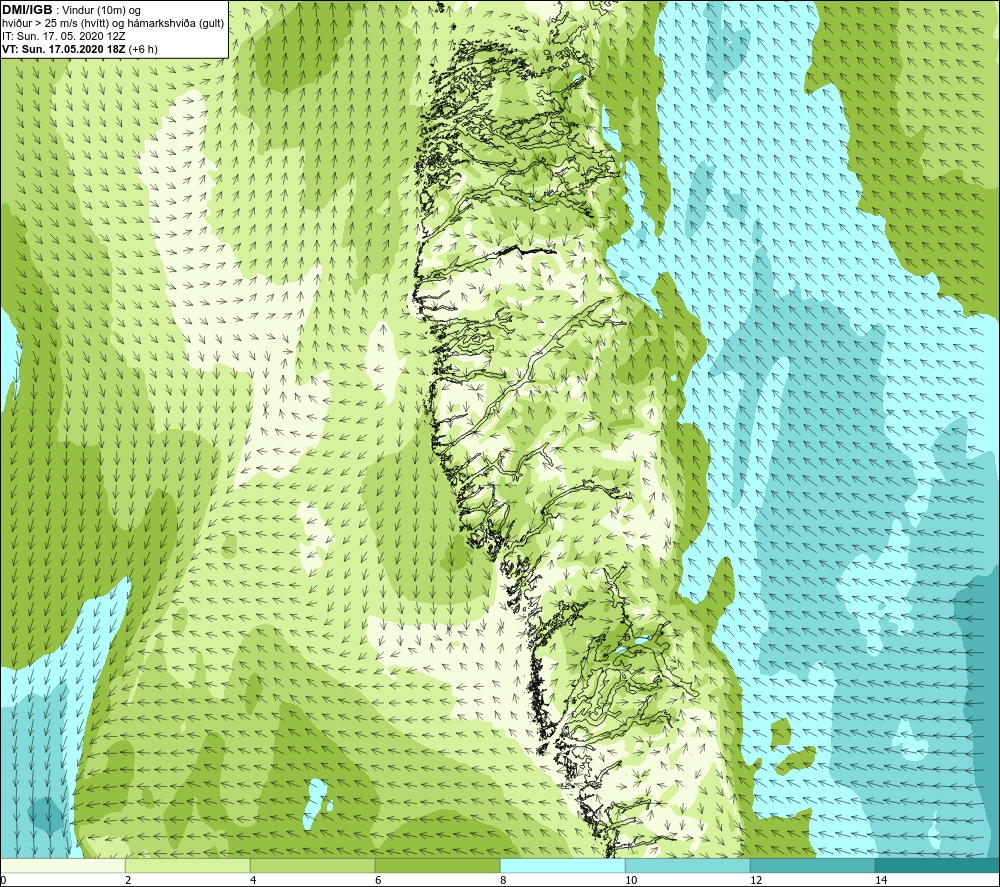
Task: Click the '10' label on the wind scale
Action: [x=631, y=880]
